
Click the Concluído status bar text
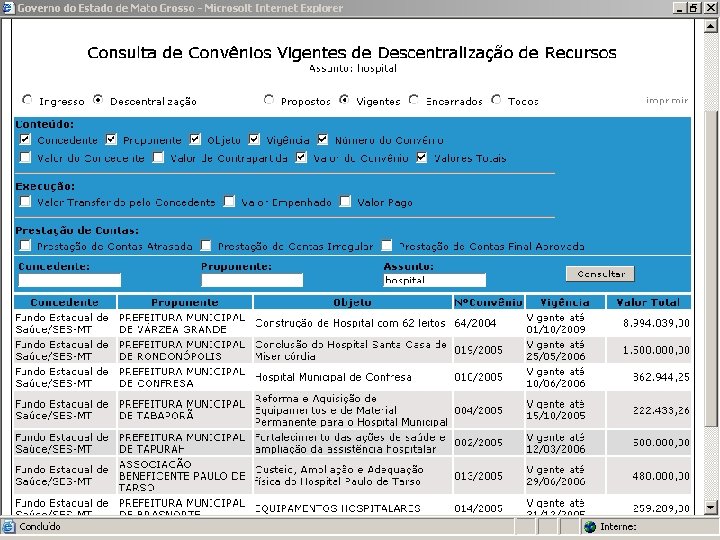(39, 526)
